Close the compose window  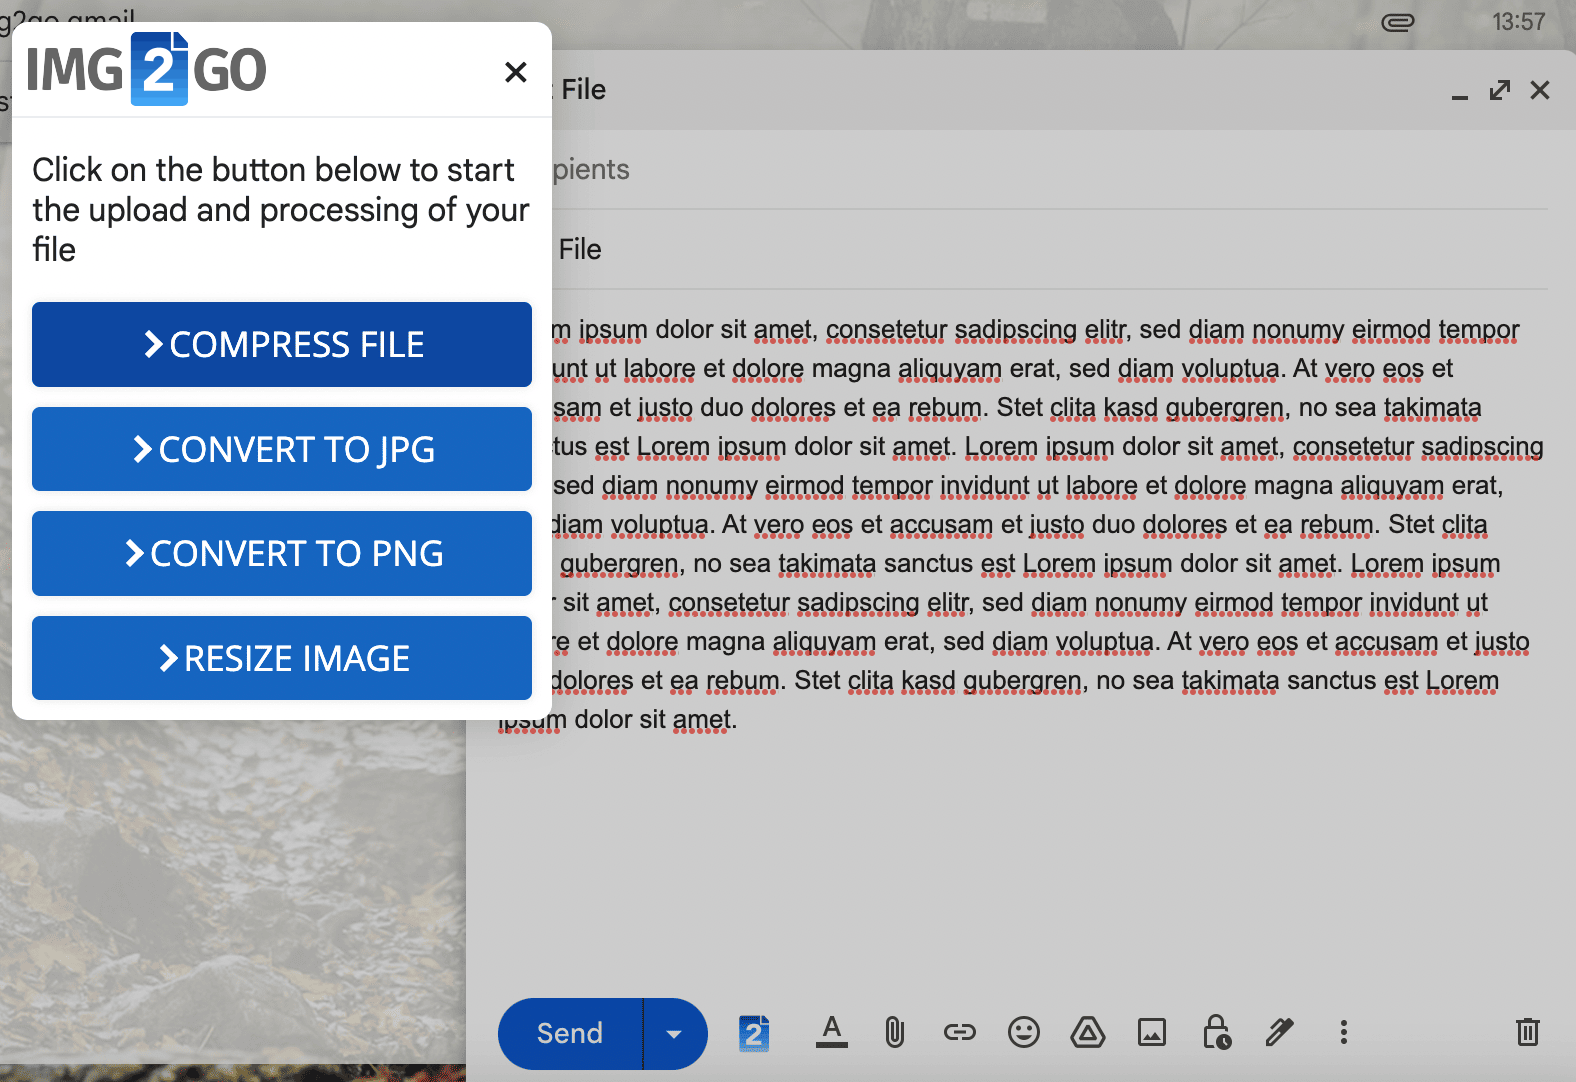coord(1540,90)
